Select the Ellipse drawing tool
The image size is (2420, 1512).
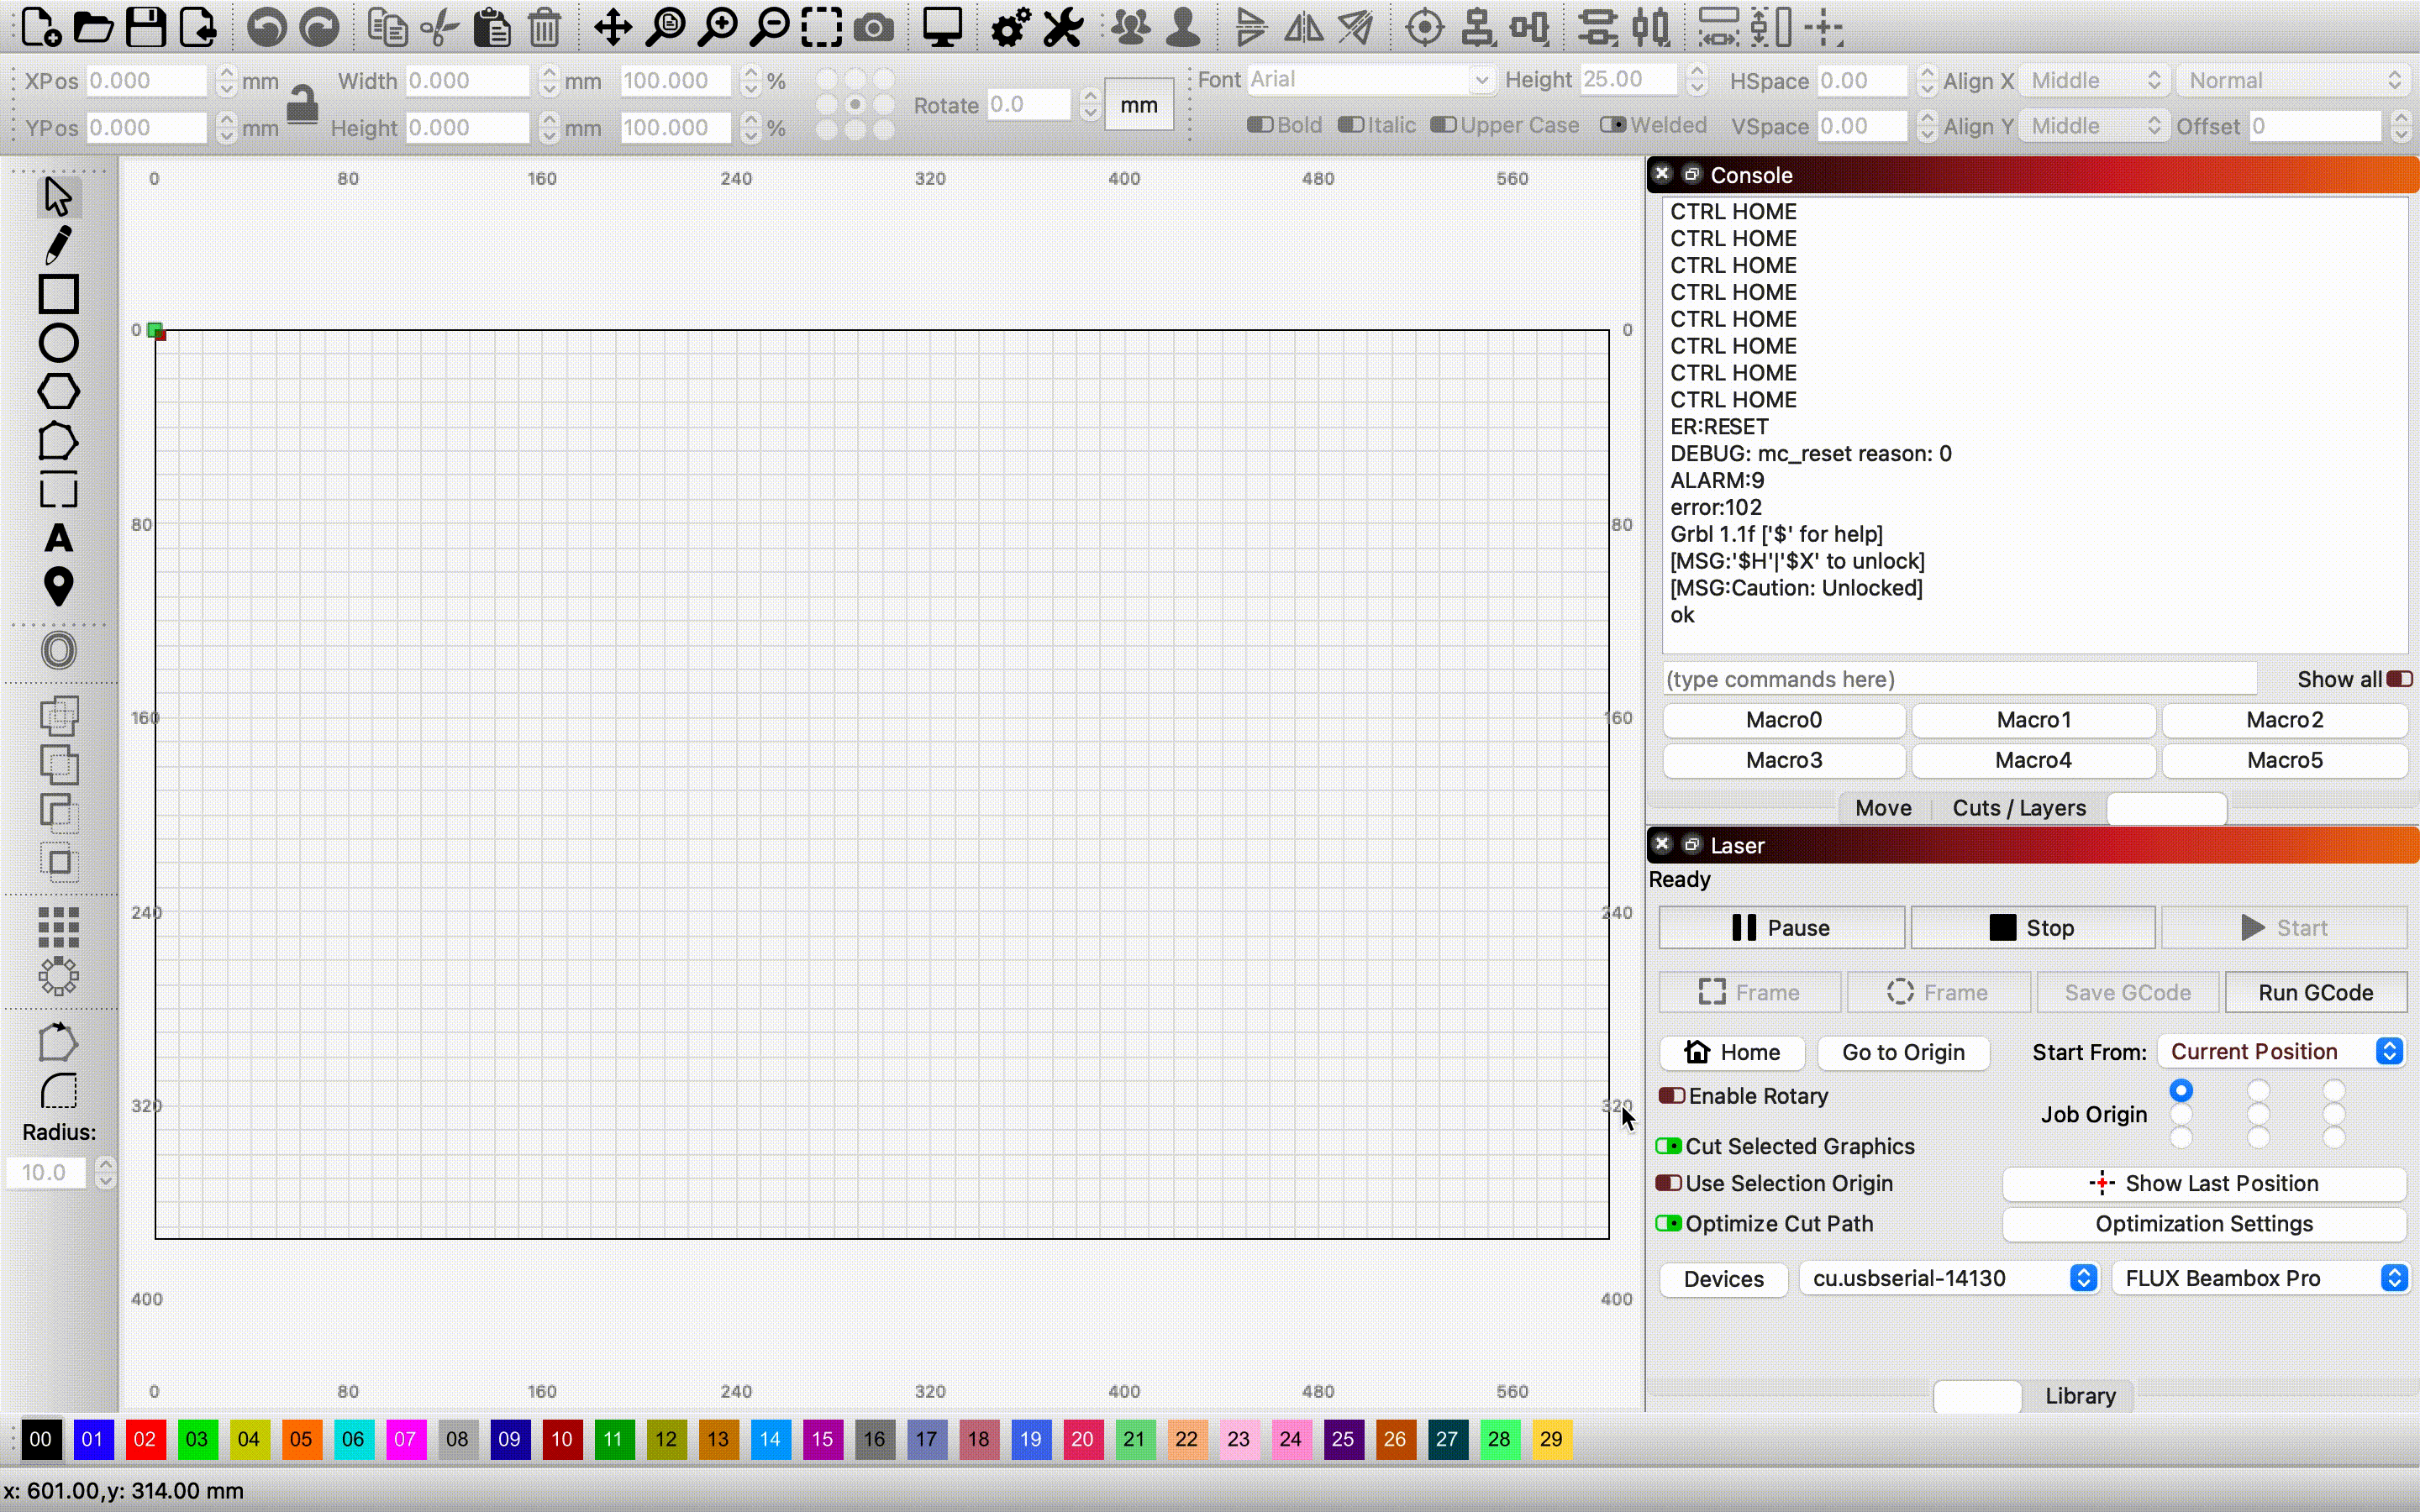[x=58, y=343]
